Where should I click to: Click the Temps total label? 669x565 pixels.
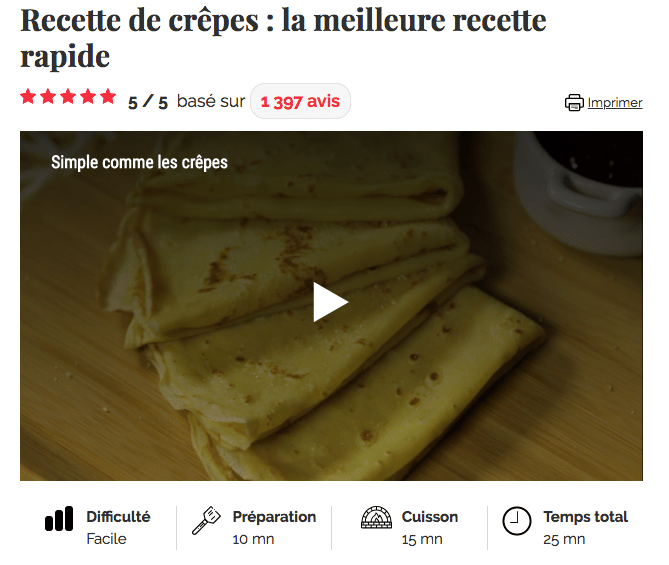tap(585, 516)
